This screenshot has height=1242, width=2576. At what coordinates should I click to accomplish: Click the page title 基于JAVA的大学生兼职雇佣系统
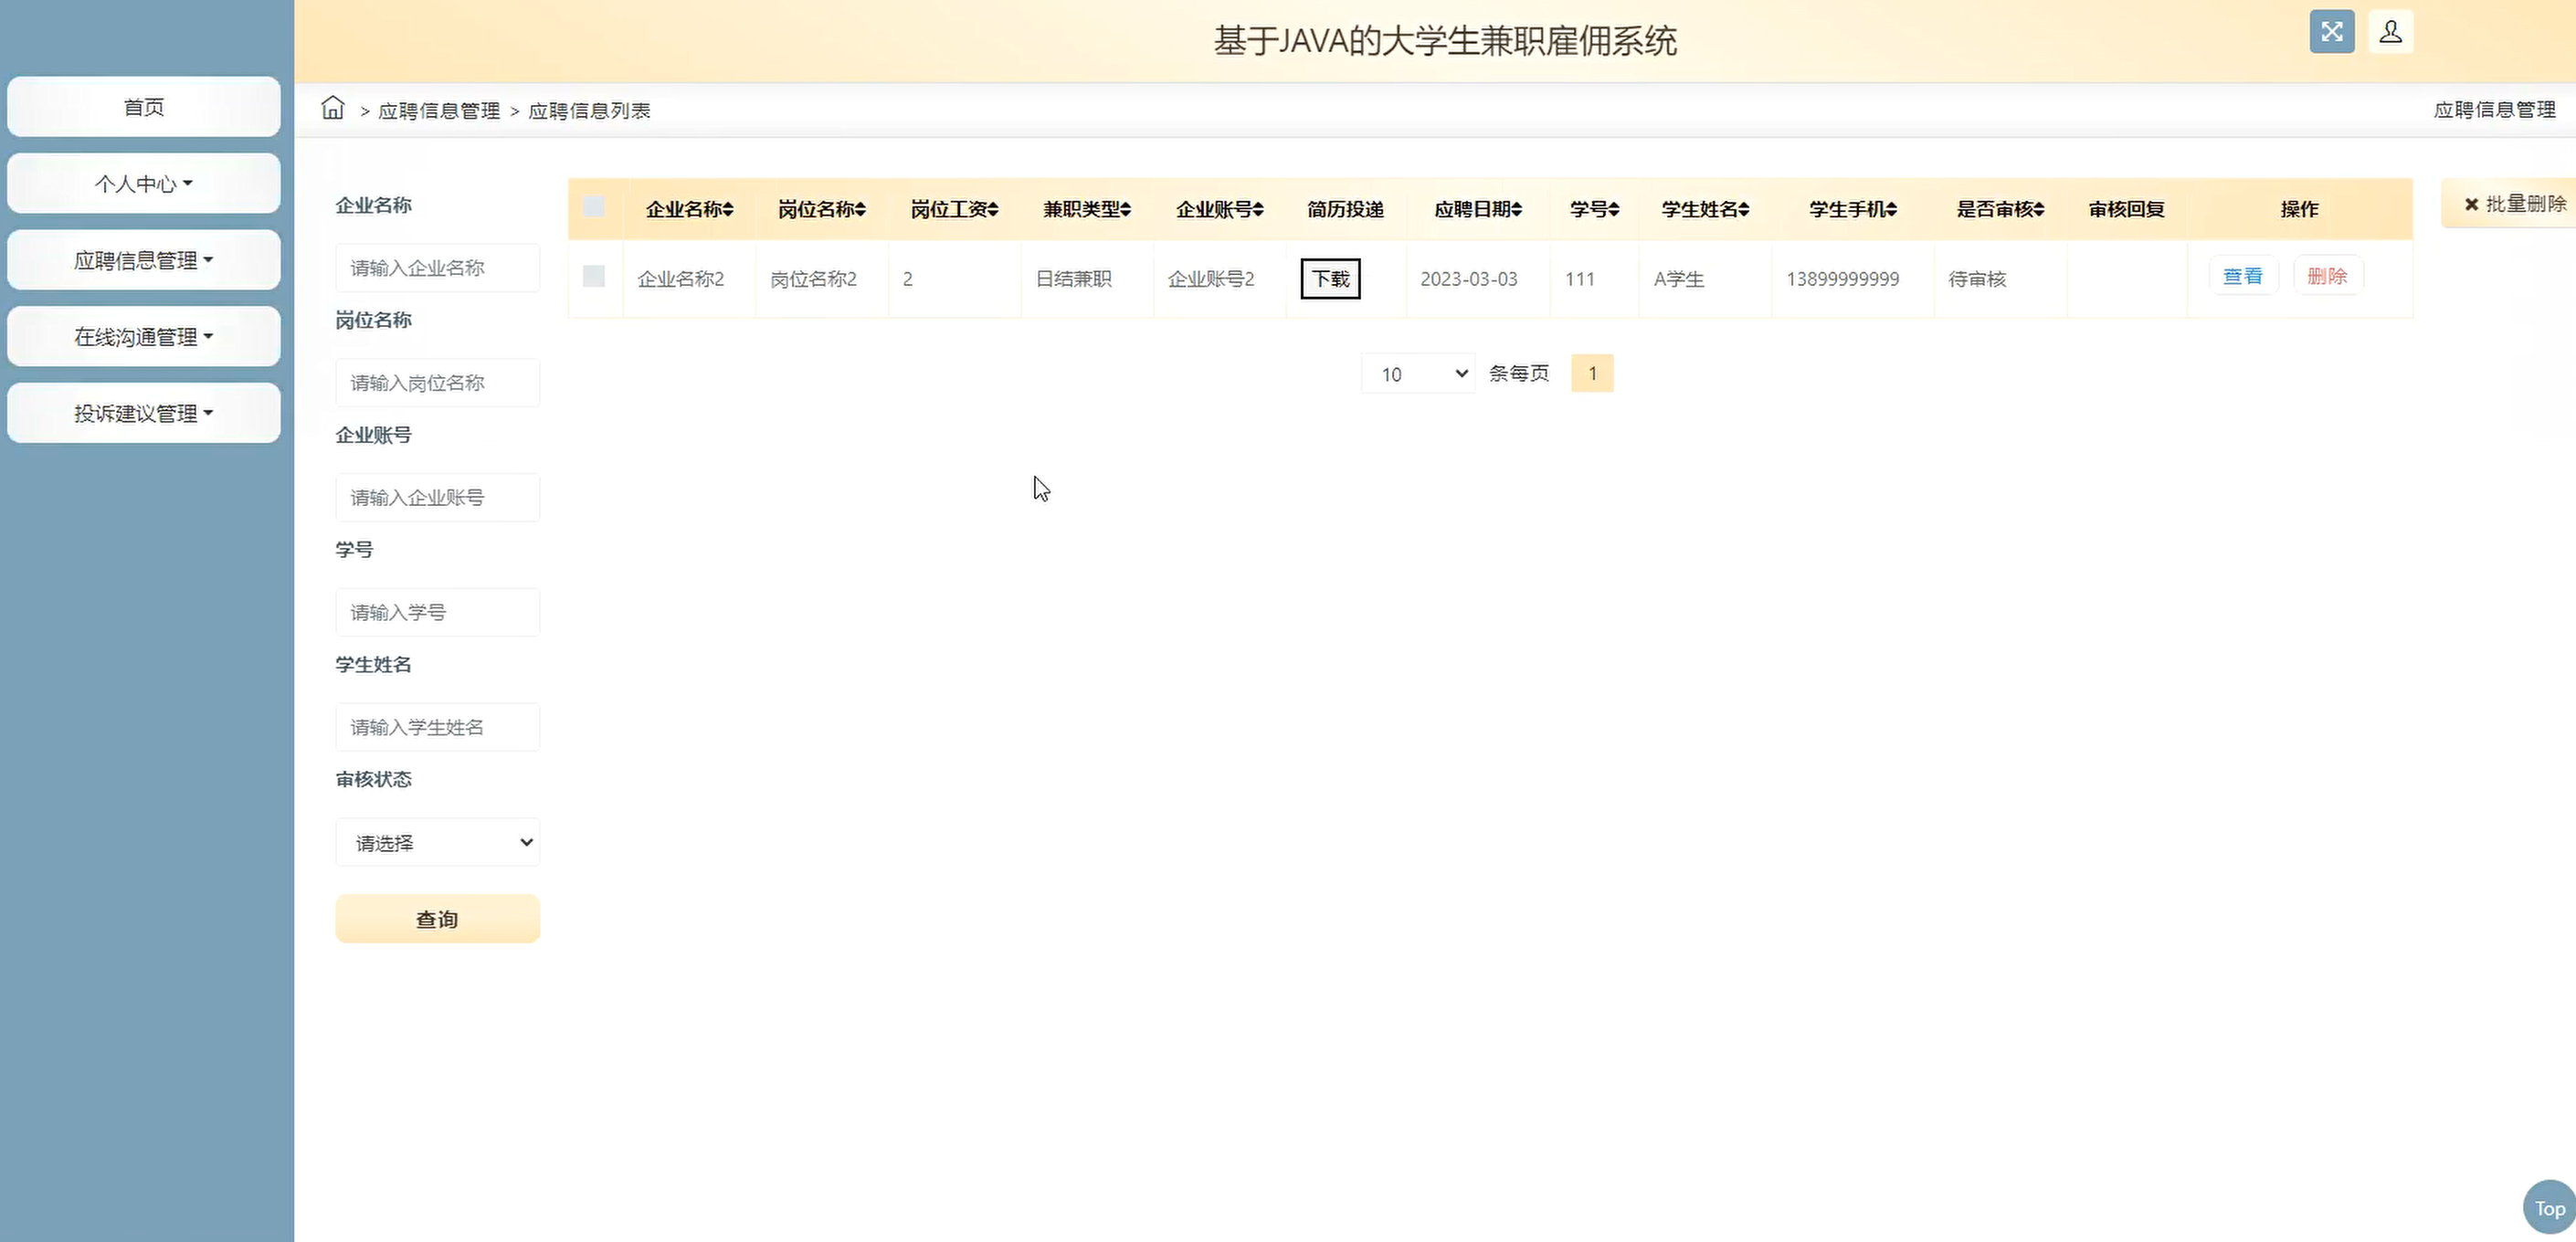(x=1445, y=41)
